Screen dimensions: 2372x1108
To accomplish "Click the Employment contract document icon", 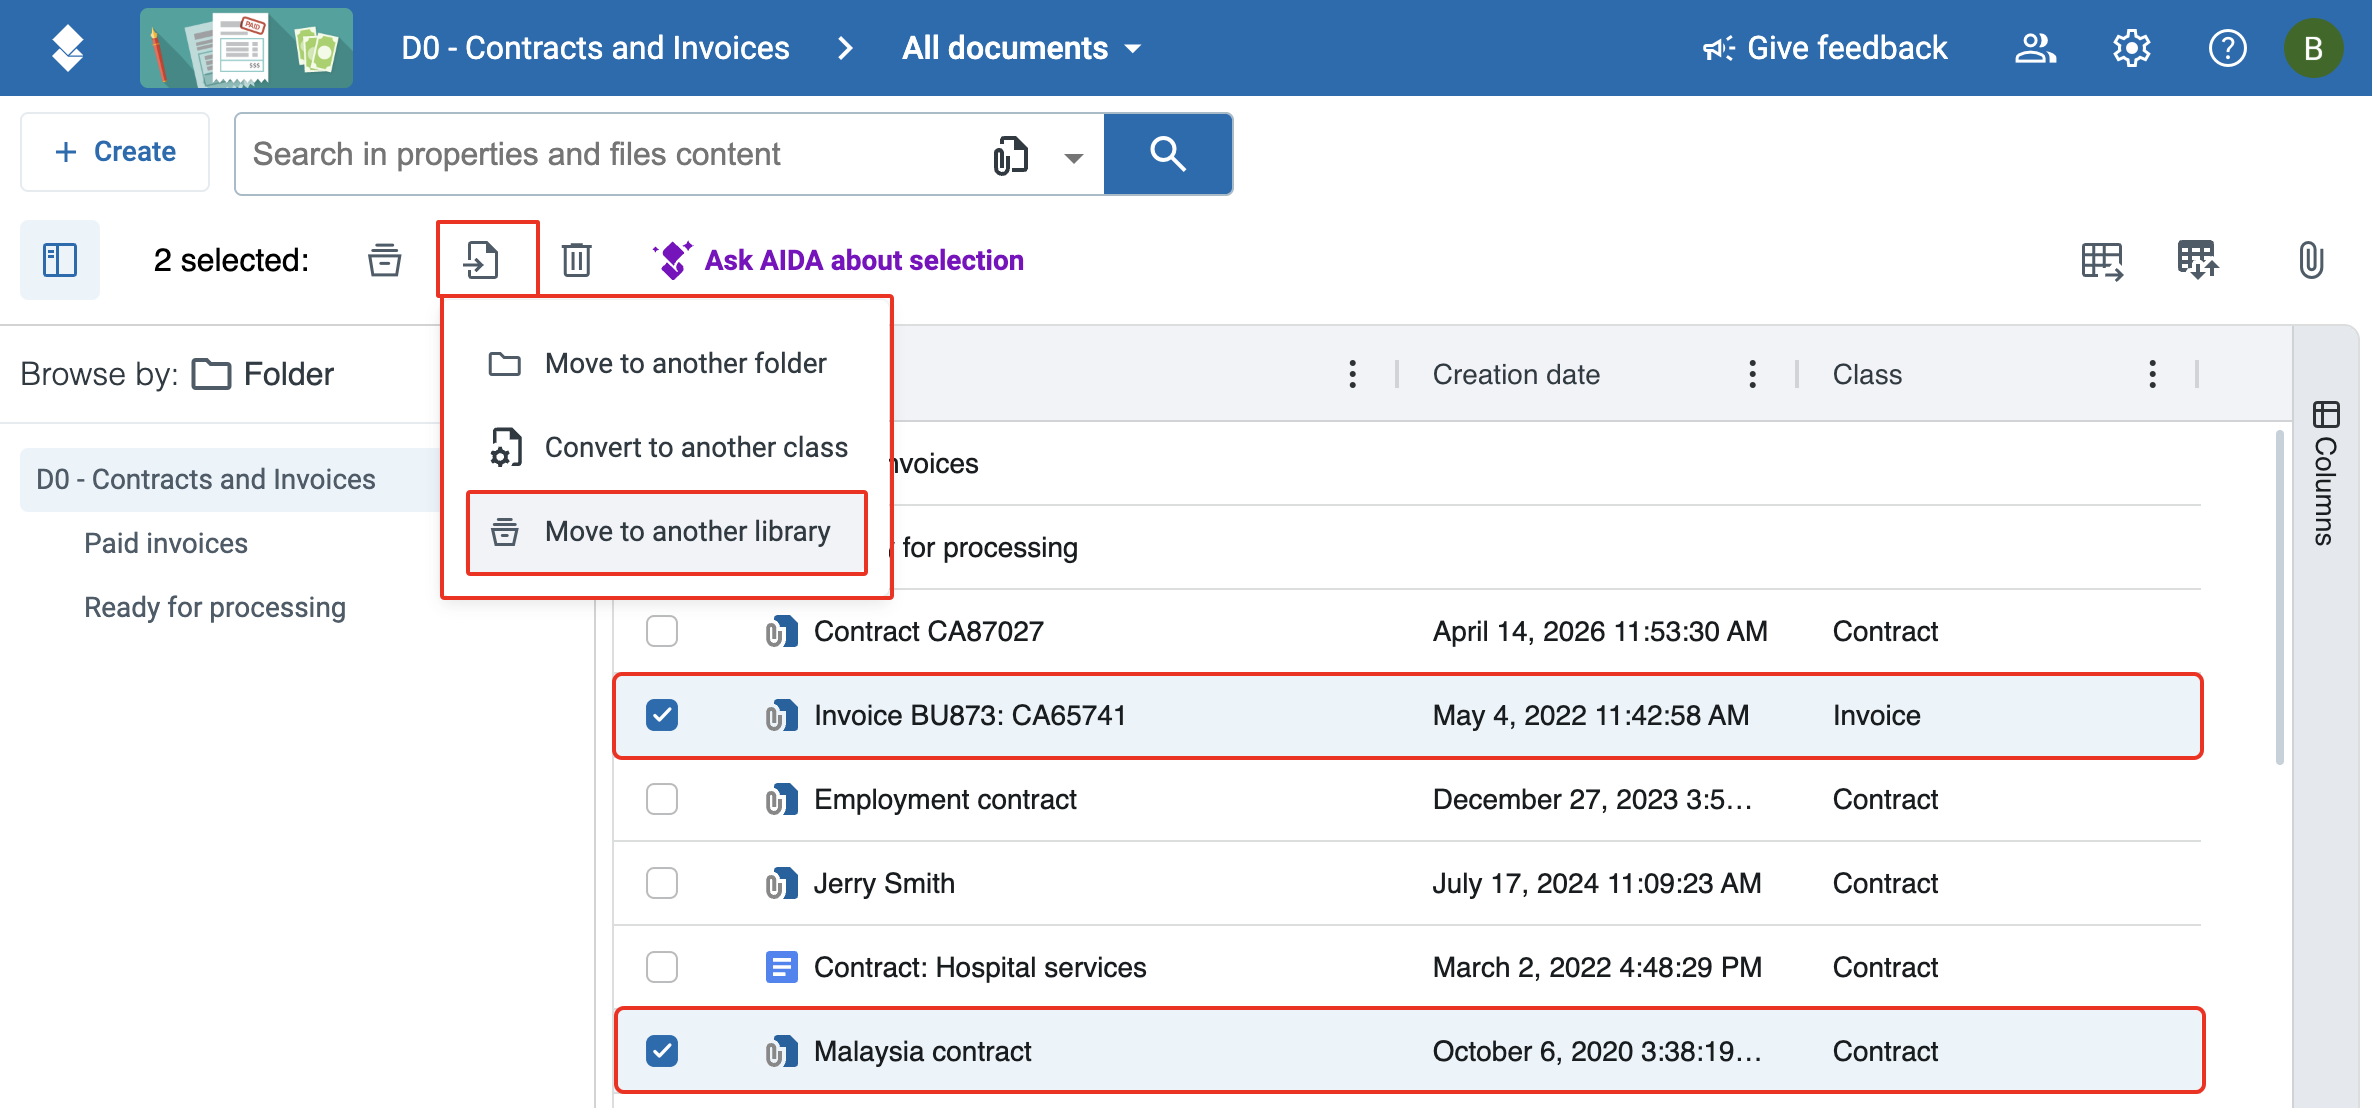I will pyautogui.click(x=781, y=800).
